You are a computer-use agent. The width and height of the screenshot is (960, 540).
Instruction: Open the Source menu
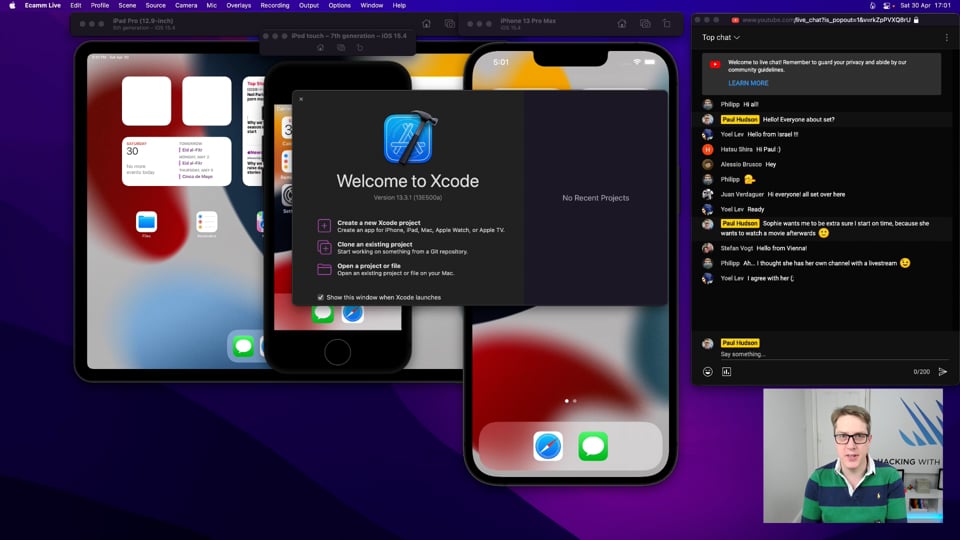point(156,6)
